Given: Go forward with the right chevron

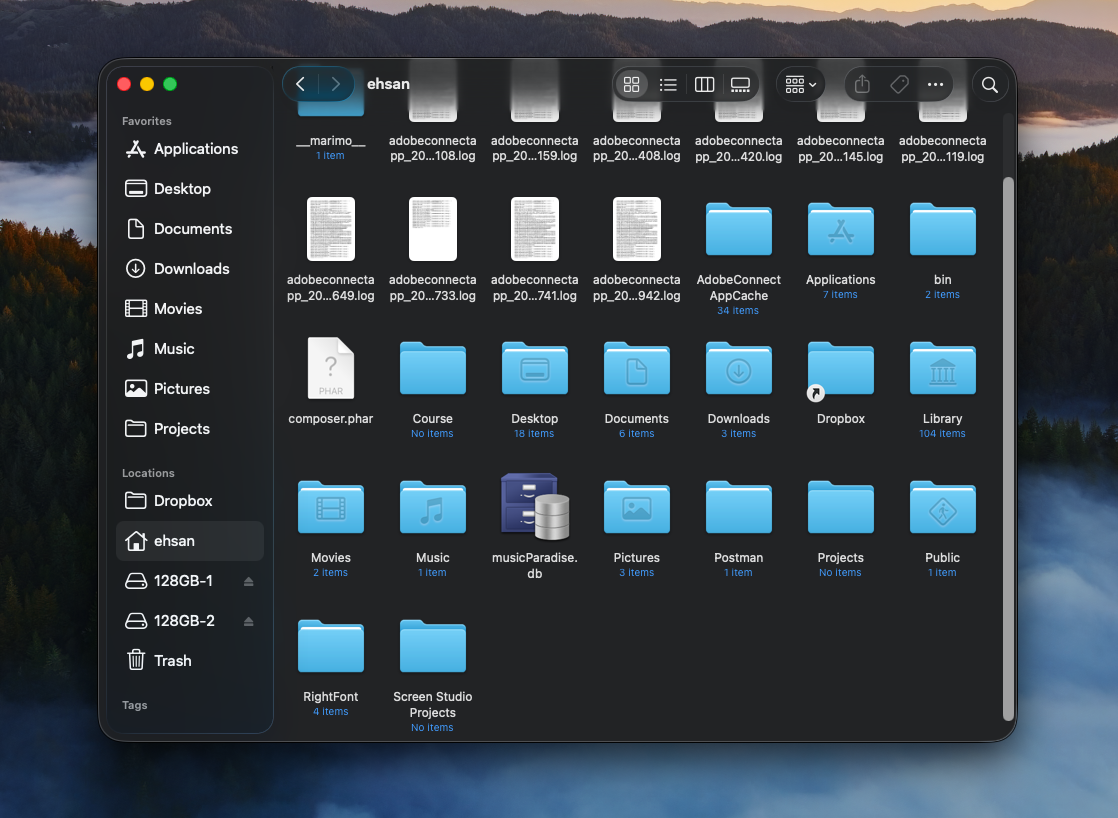Looking at the screenshot, I should [336, 84].
